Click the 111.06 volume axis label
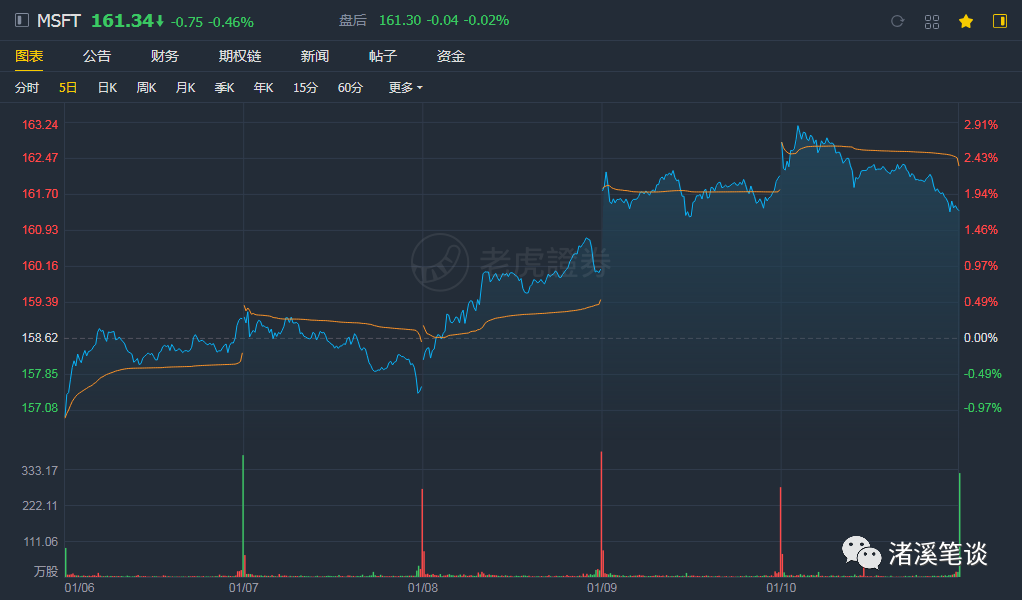The width and height of the screenshot is (1022, 600). [40, 541]
